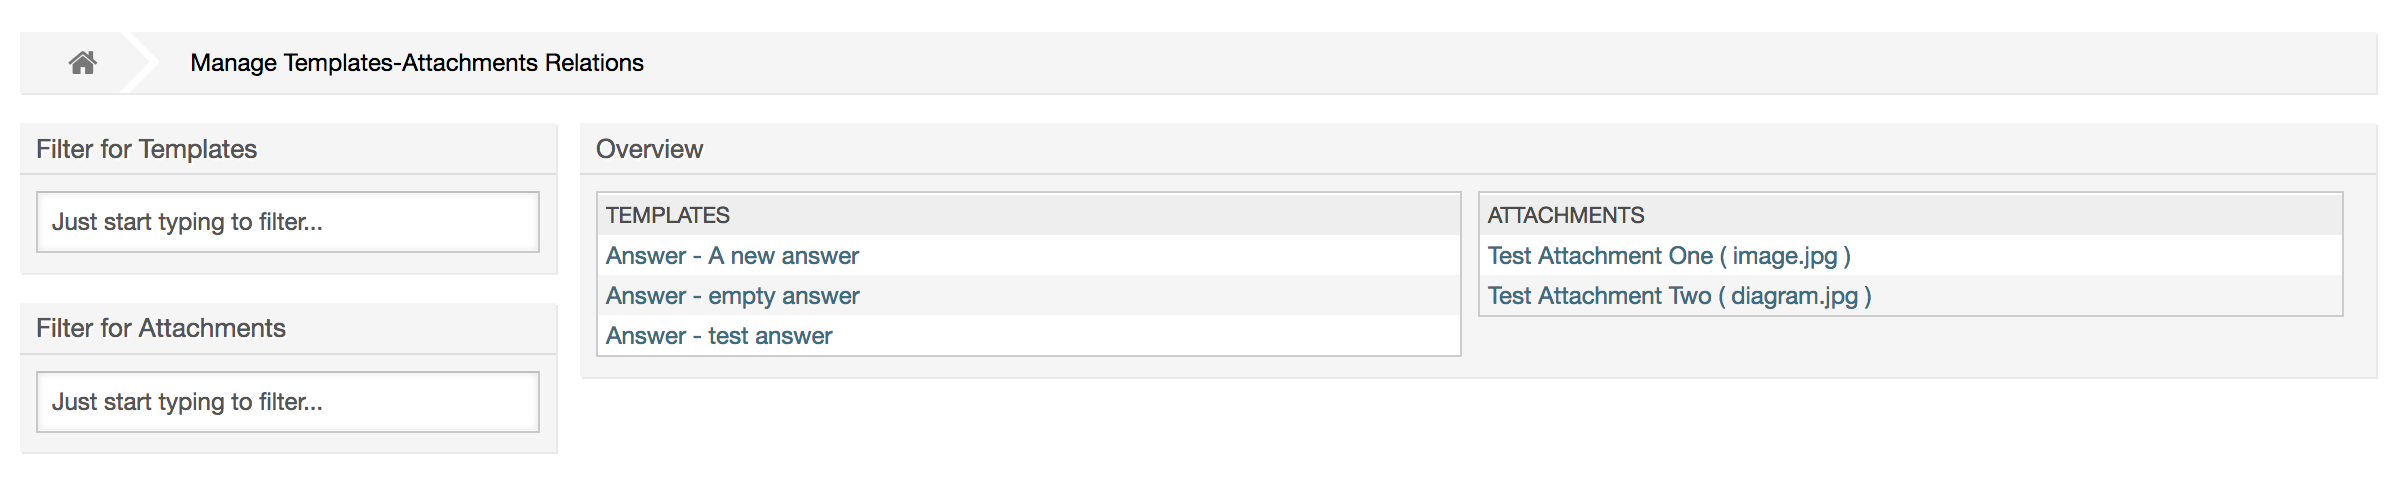Click blank space right of 'Answer - test answer'
Viewport: 2400px width, 496px height.
pyautogui.click(x=1150, y=336)
